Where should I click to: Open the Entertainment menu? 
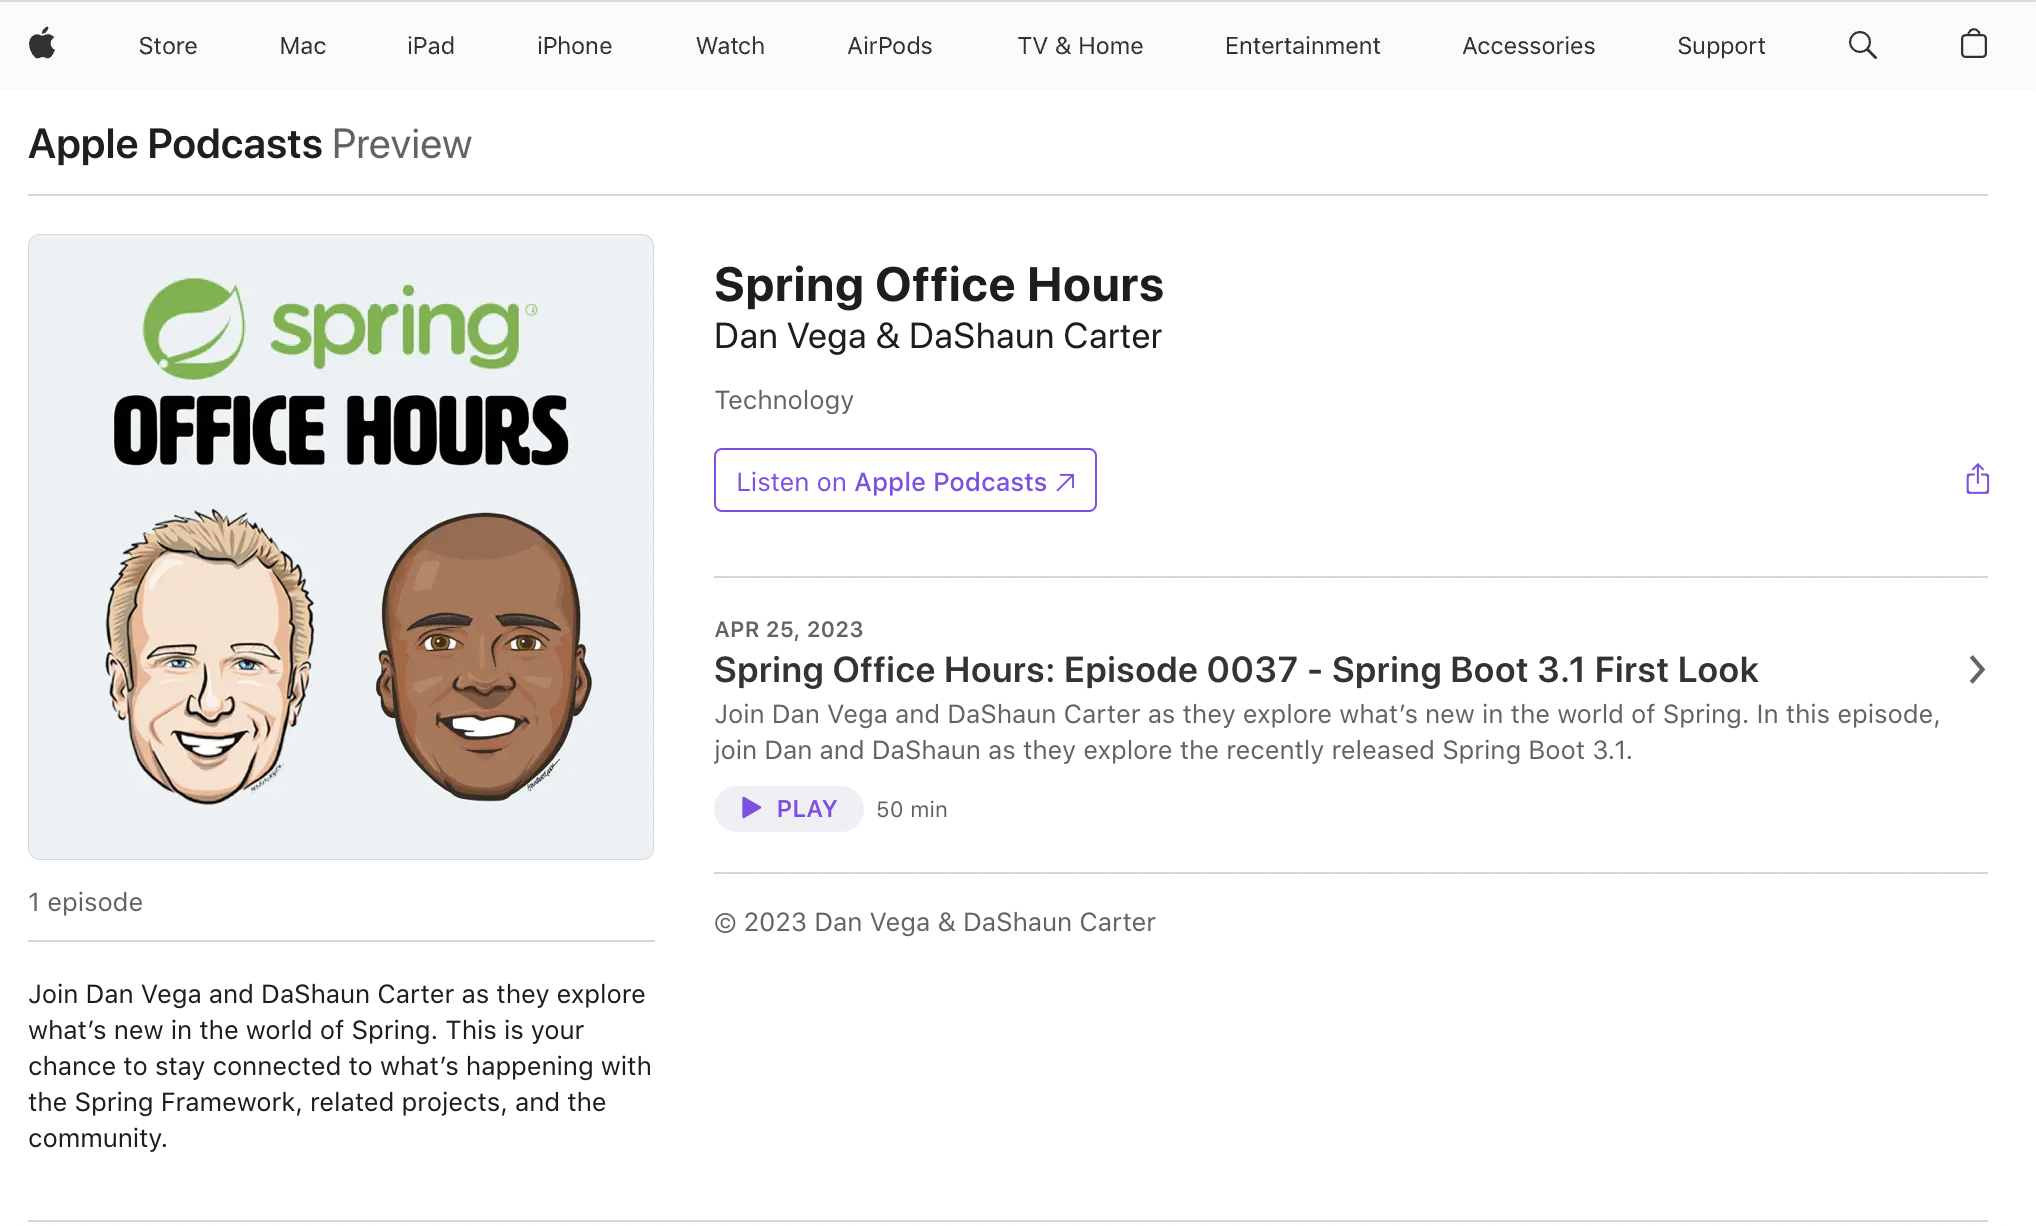(1302, 46)
